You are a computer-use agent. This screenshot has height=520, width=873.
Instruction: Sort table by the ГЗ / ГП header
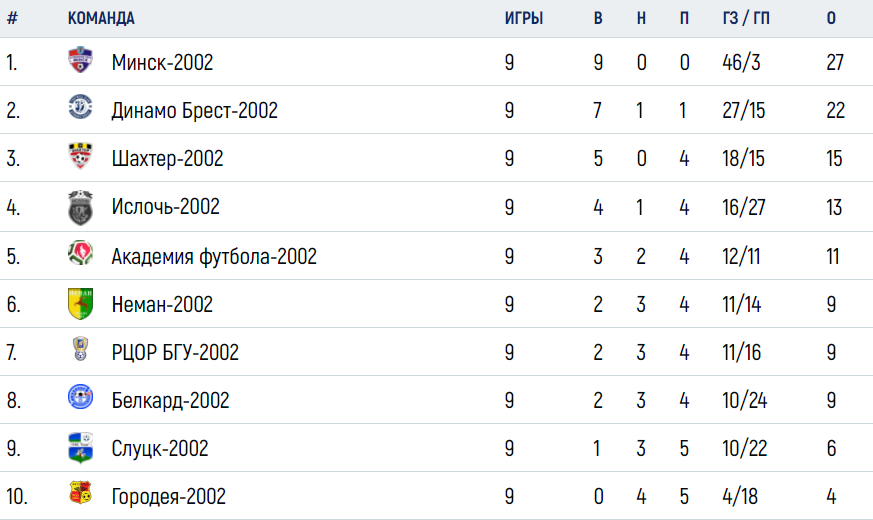click(746, 18)
